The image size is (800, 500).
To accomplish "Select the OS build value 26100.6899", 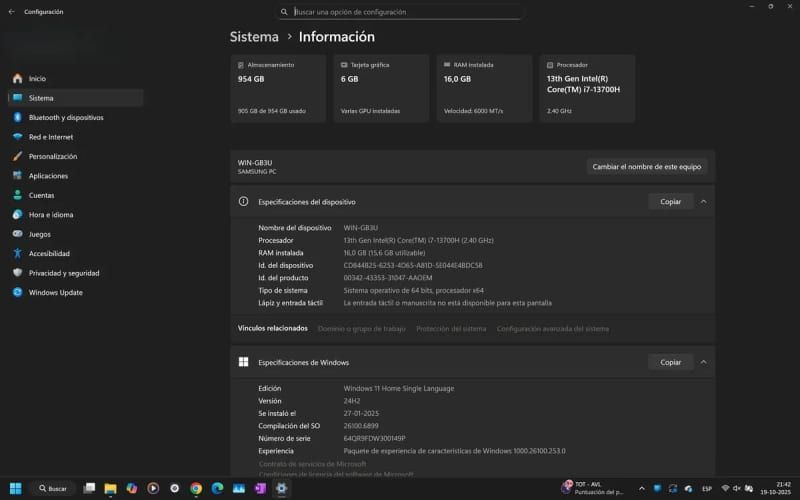I will 361,426.
